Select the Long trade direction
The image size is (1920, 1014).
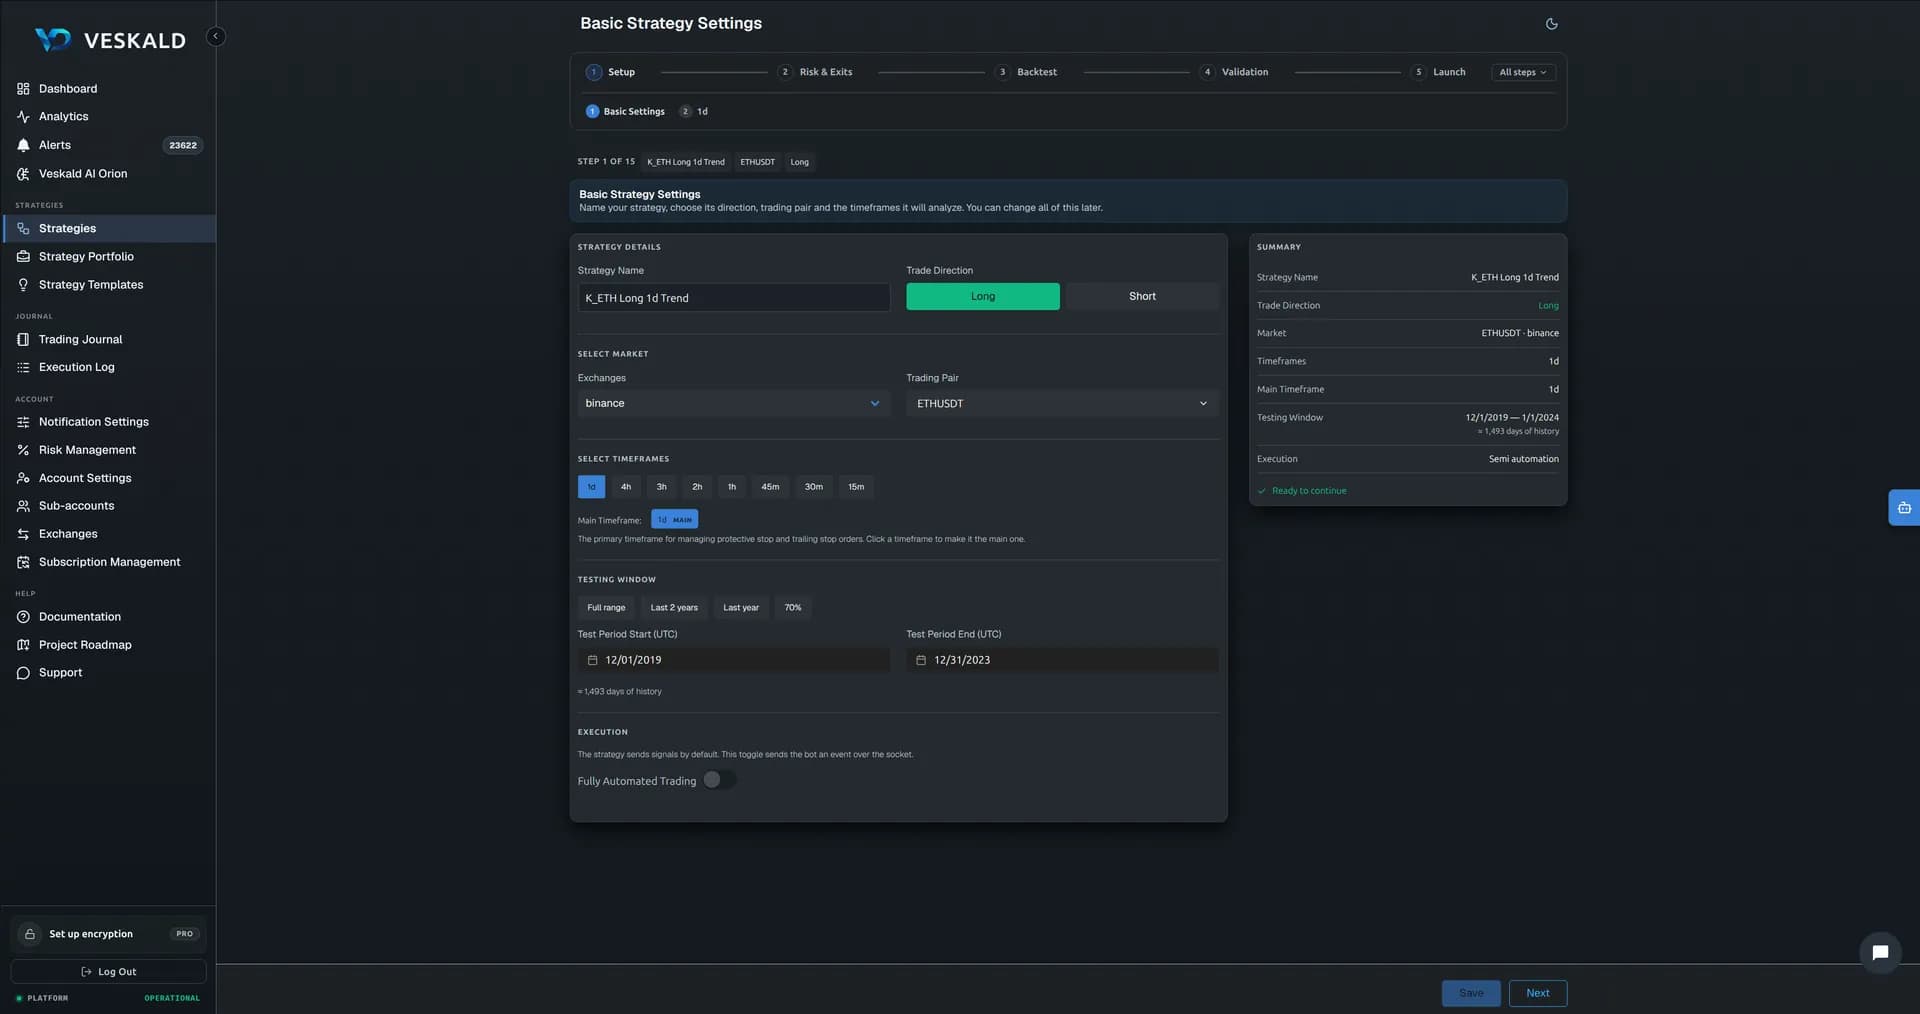pyautogui.click(x=982, y=296)
